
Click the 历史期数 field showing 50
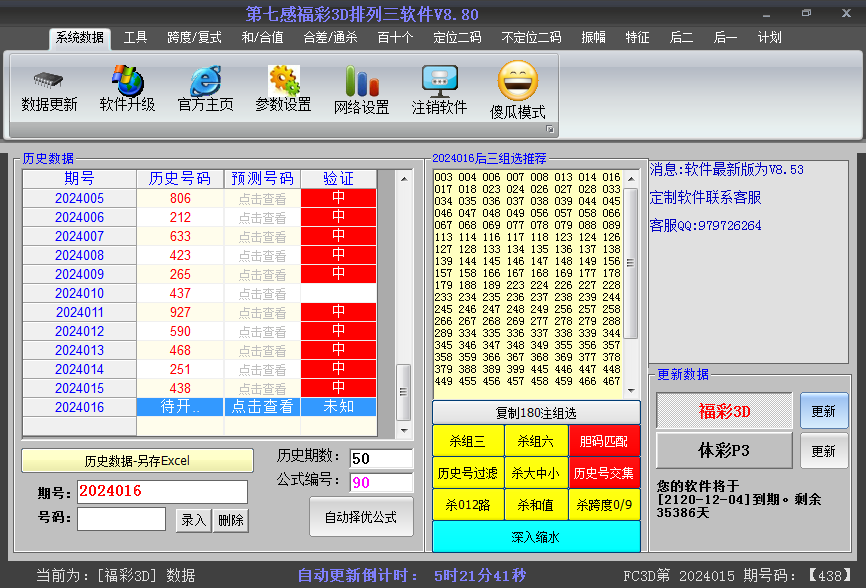point(382,458)
